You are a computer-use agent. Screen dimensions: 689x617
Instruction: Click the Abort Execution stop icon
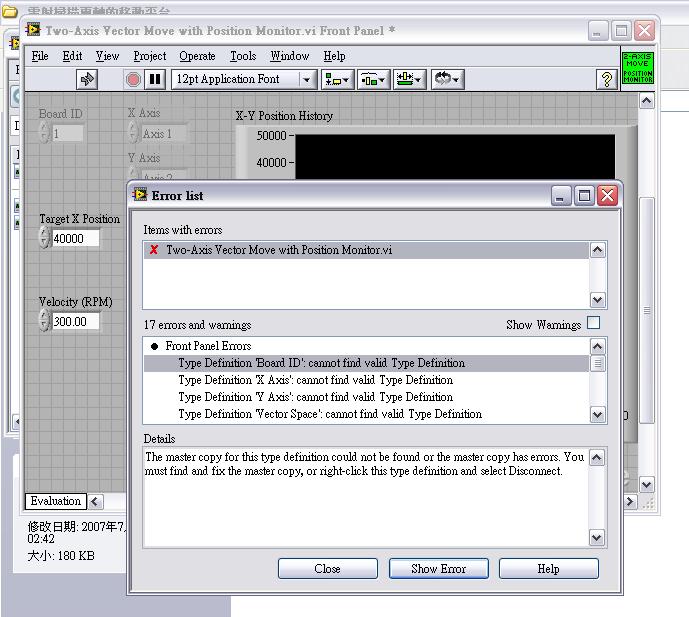[x=133, y=80]
